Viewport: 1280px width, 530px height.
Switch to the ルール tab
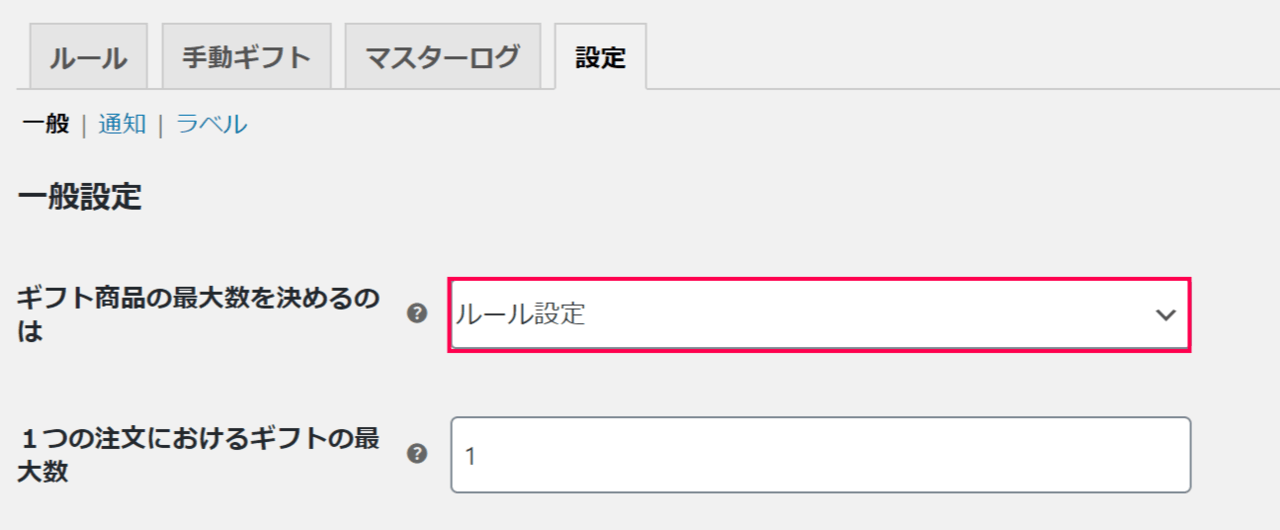click(x=89, y=57)
